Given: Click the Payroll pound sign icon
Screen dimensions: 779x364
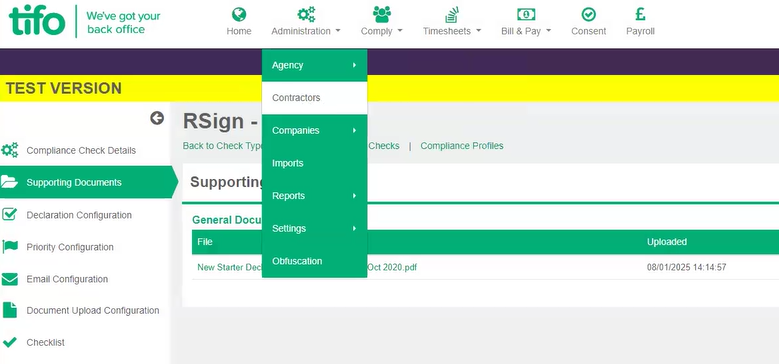Looking at the screenshot, I should coord(640,14).
